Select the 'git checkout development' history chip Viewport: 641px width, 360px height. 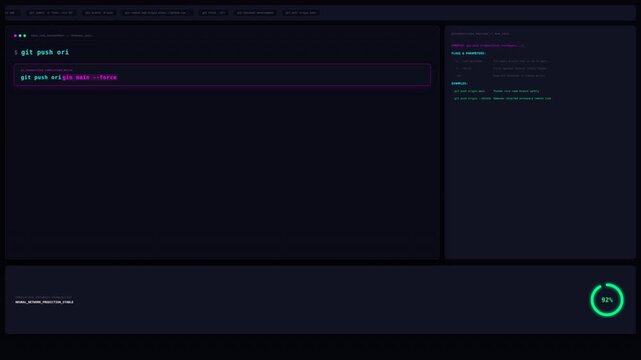point(256,13)
